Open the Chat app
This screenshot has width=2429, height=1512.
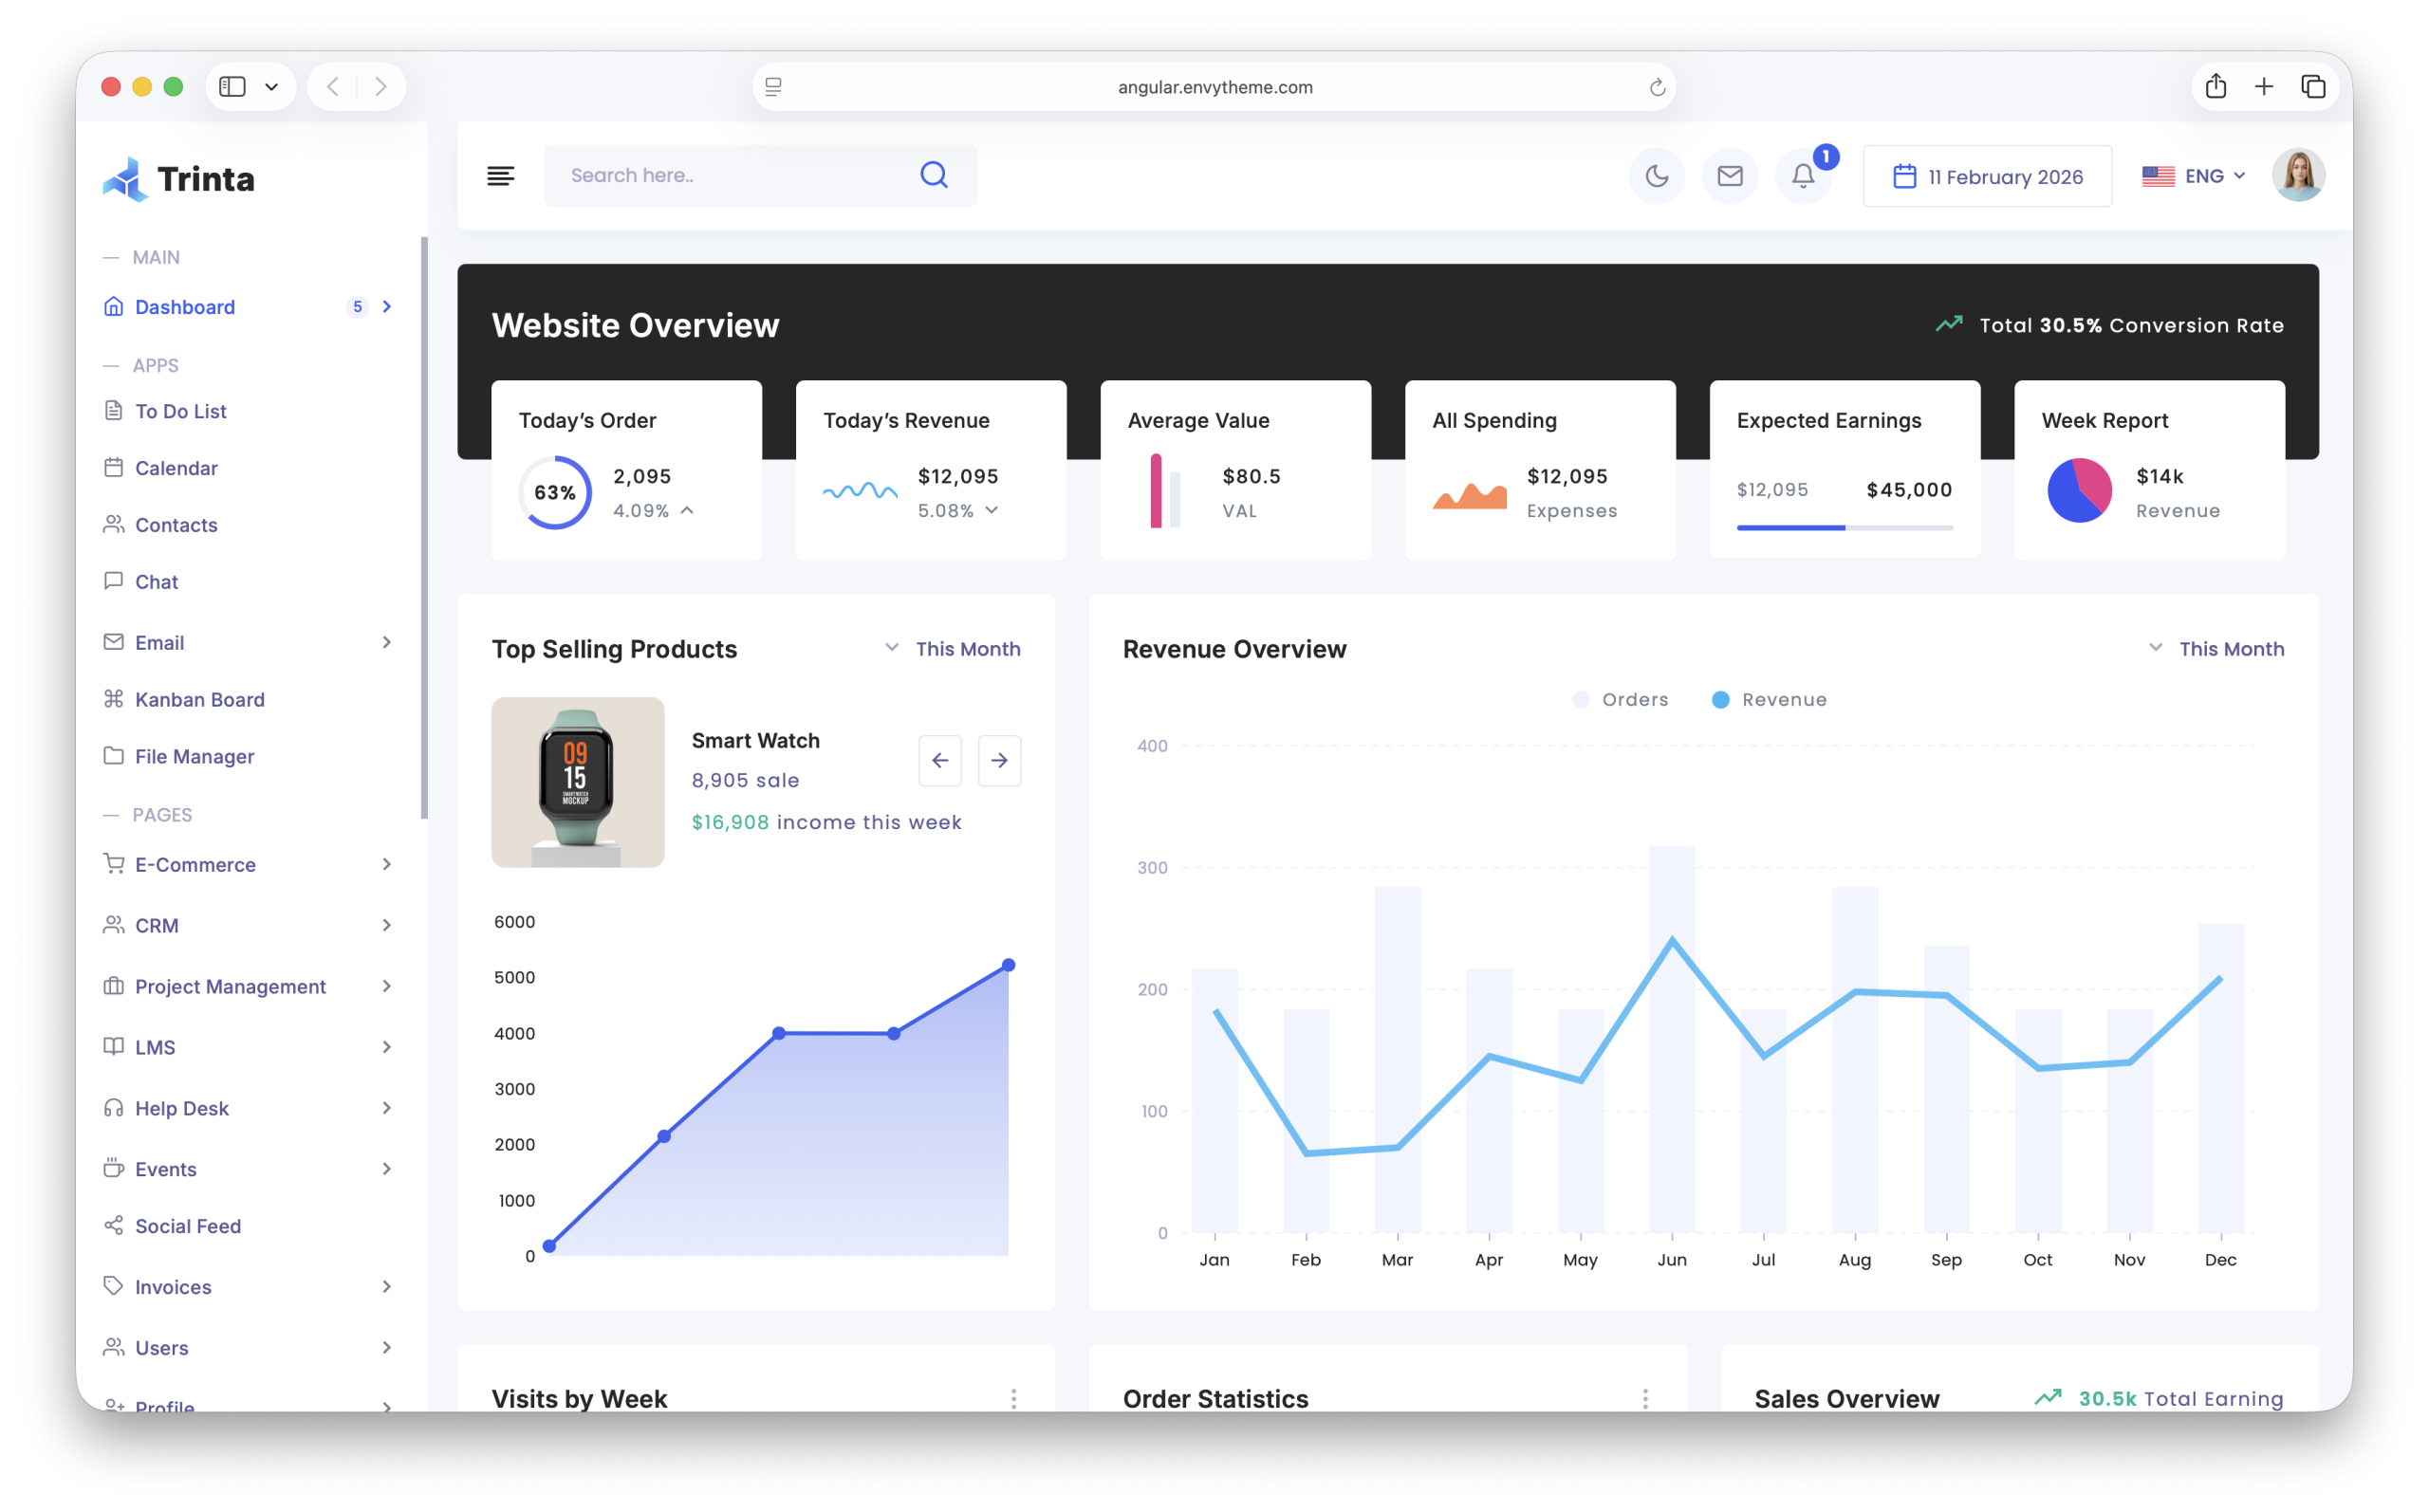pyautogui.click(x=156, y=581)
